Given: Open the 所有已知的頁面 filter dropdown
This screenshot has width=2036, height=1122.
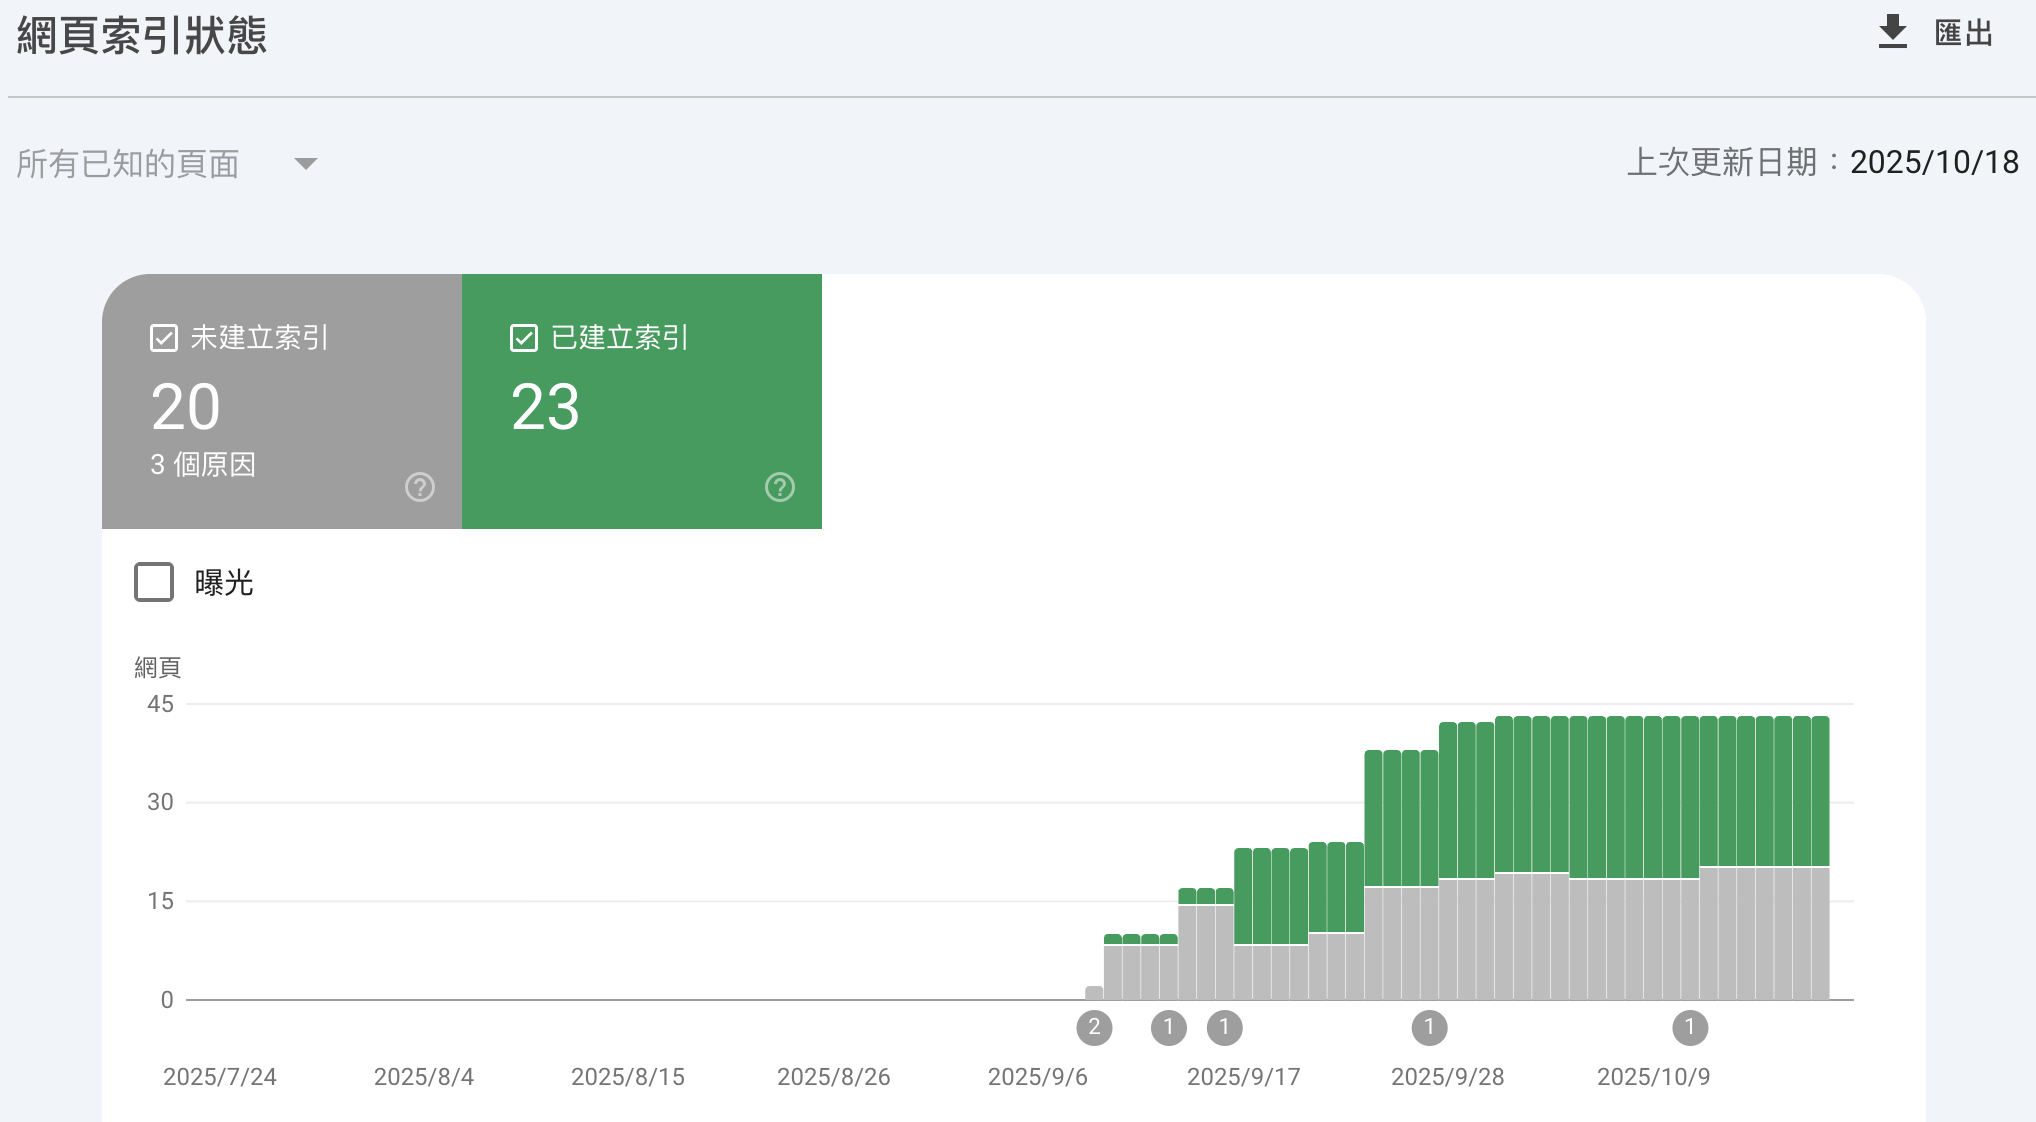Looking at the screenshot, I should click(128, 164).
